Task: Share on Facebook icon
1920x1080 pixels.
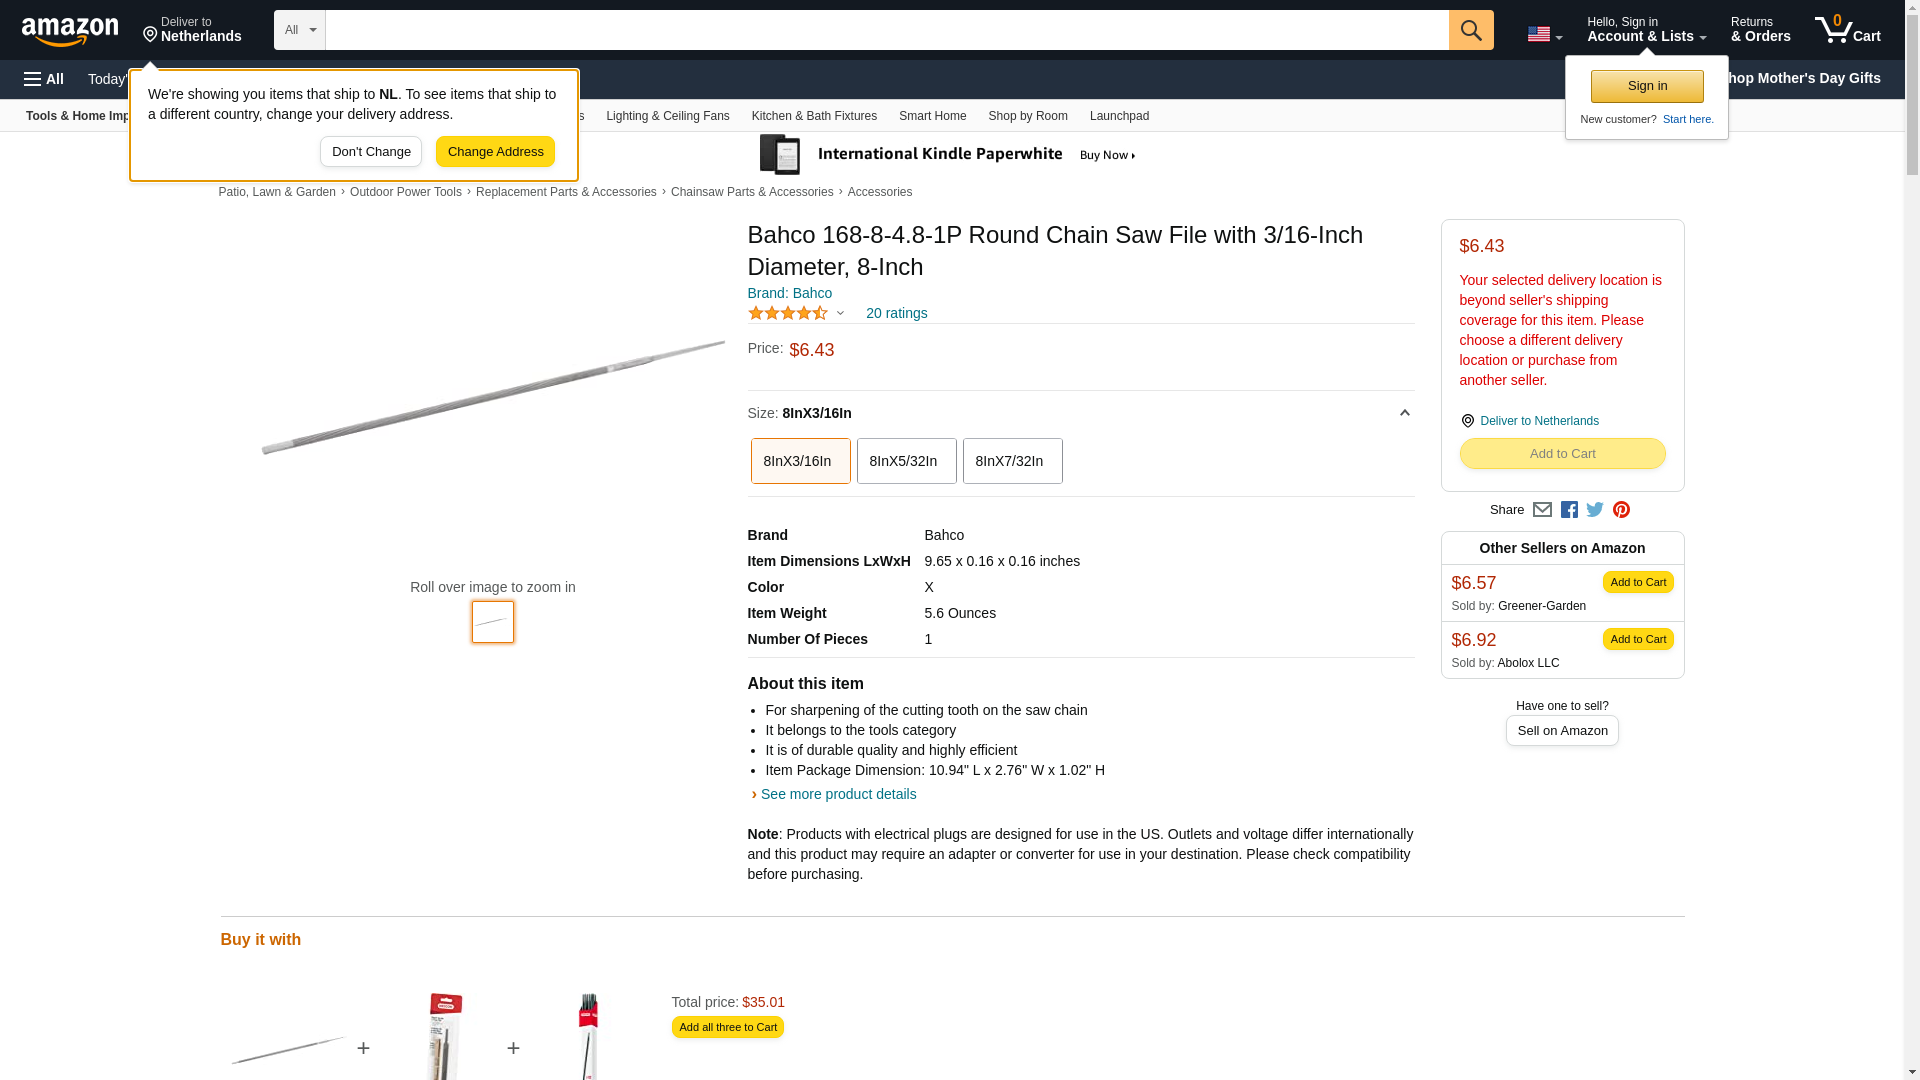Action: click(x=1569, y=510)
